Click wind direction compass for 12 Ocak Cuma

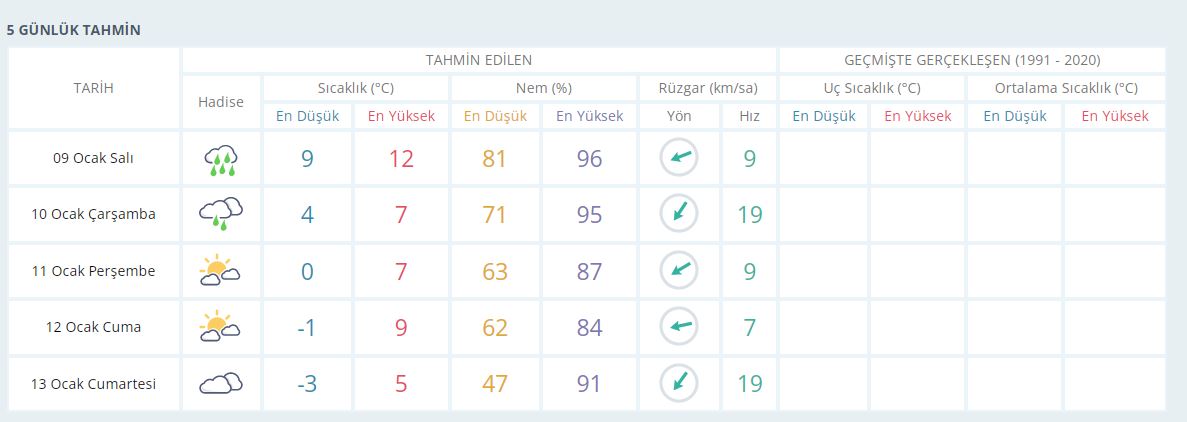point(679,327)
